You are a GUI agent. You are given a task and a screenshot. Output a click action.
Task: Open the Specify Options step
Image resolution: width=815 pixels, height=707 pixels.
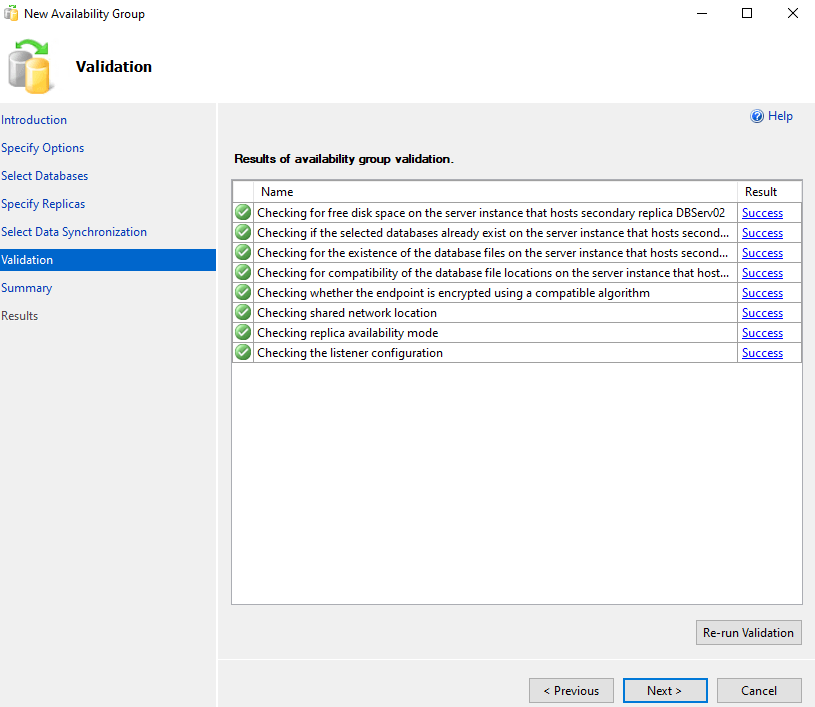42,148
